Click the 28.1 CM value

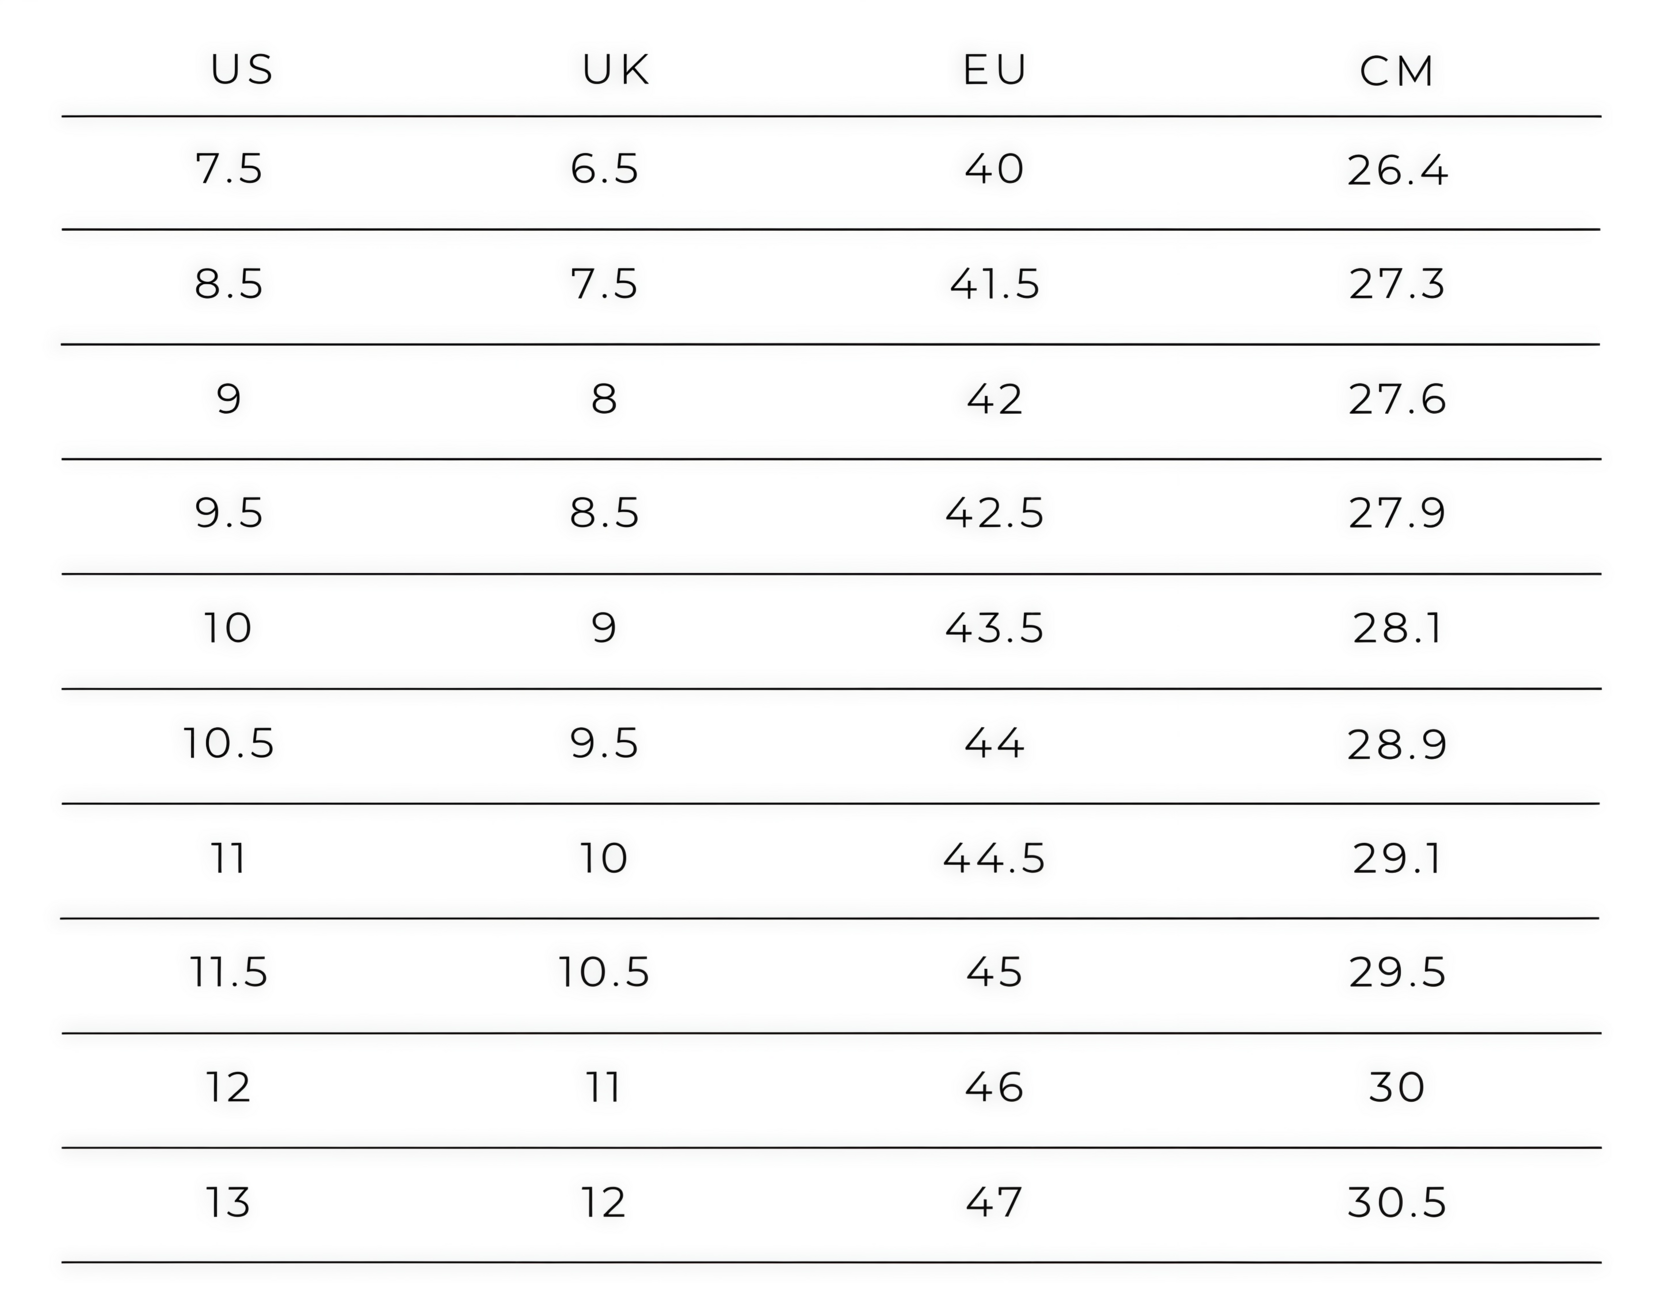1397,629
